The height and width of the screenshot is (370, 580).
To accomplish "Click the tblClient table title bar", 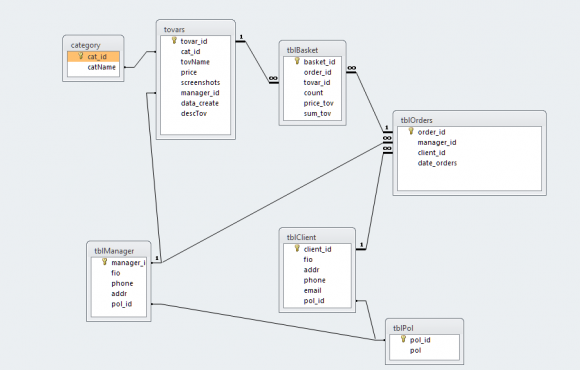I will [x=317, y=237].
